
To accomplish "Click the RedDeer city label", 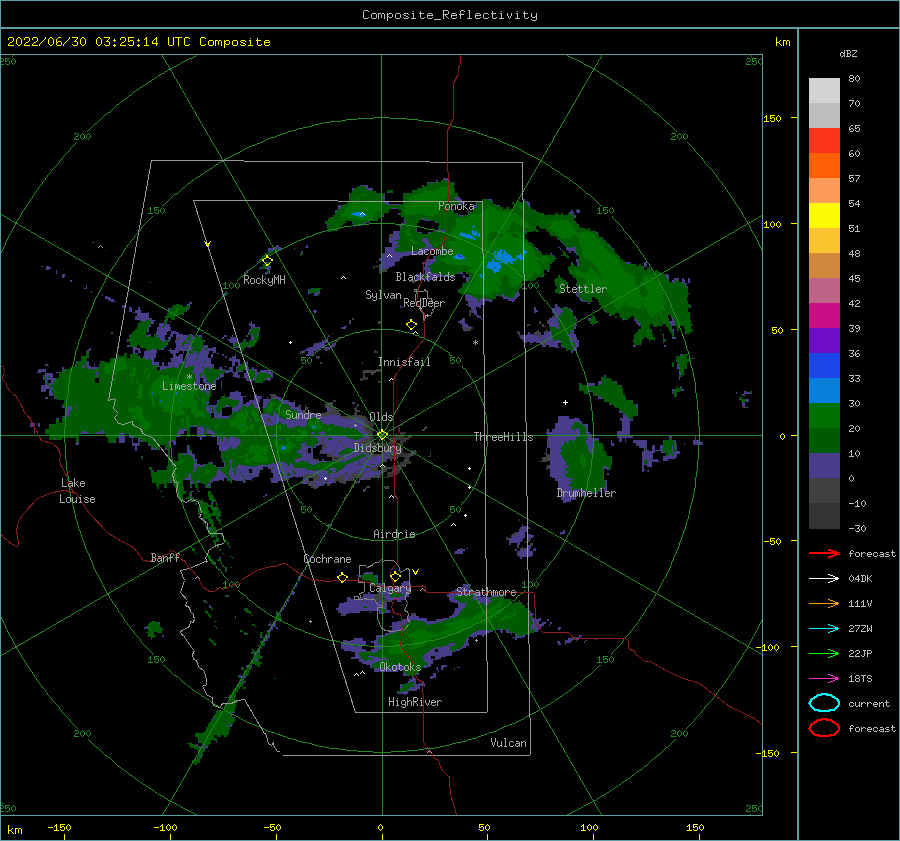I will [424, 303].
